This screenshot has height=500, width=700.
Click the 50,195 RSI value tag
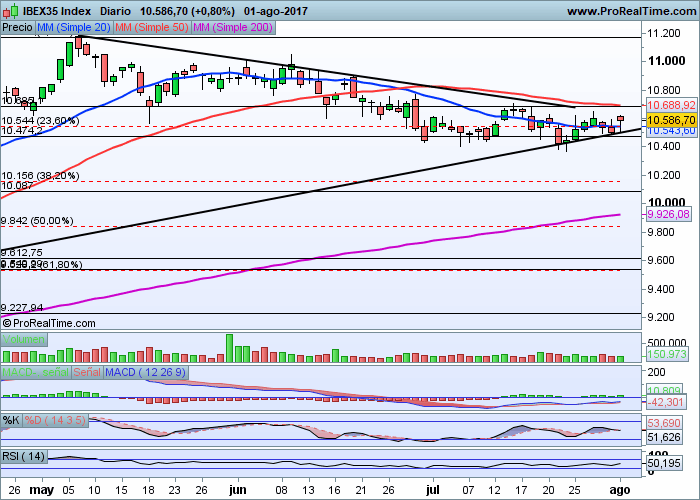point(664,463)
